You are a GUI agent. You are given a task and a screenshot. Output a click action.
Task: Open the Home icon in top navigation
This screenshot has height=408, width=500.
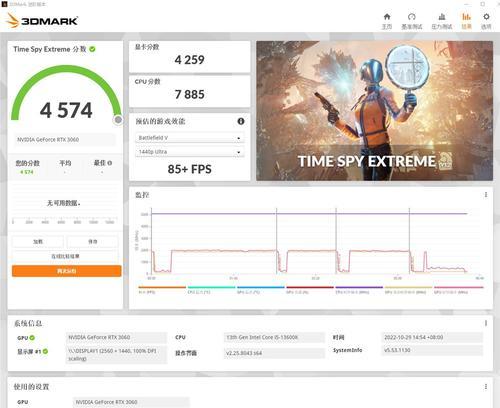coord(387,21)
